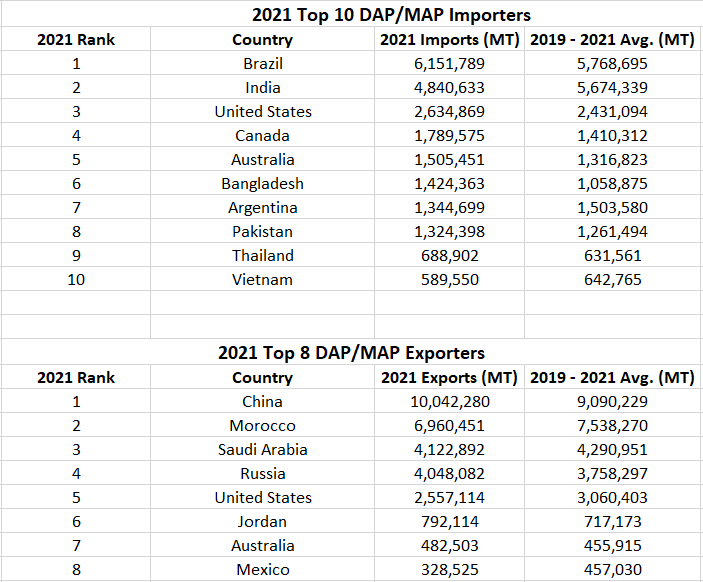Viewport: 703px width, 582px height.
Task: Select the average value 5,768,695
Action: pyautogui.click(x=612, y=64)
